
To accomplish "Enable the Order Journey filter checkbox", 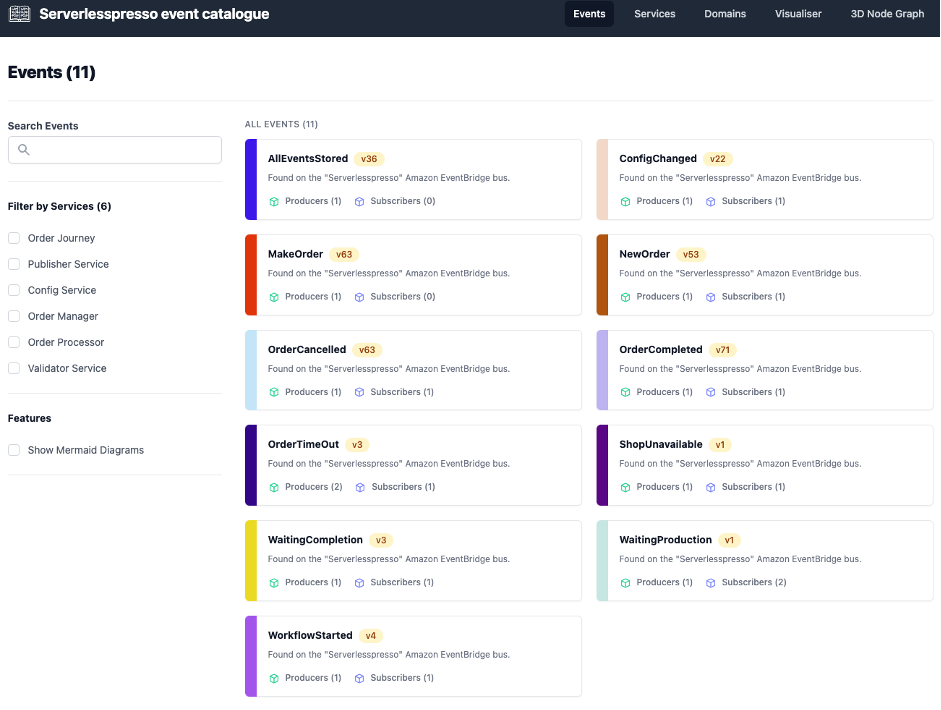I will (14, 238).
